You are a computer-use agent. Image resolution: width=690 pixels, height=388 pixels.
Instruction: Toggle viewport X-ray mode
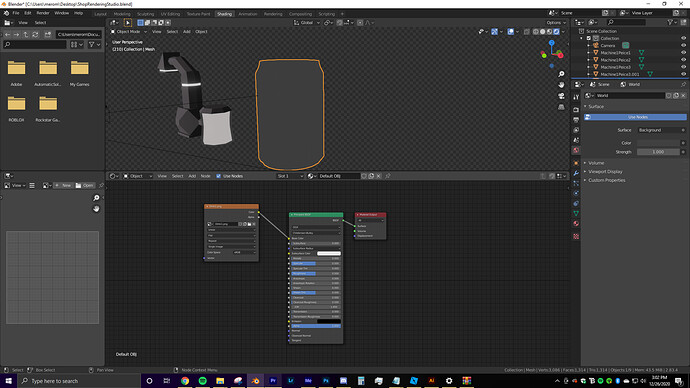(x=527, y=32)
